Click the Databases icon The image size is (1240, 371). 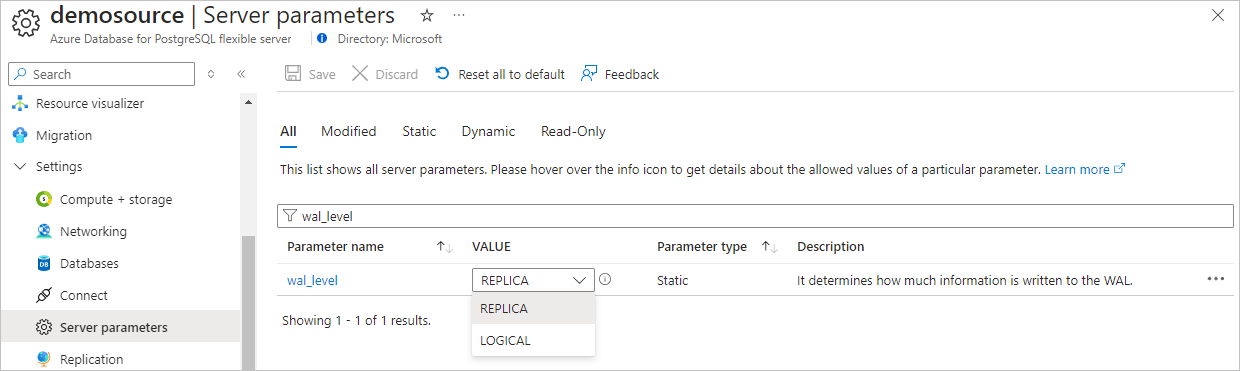point(43,263)
